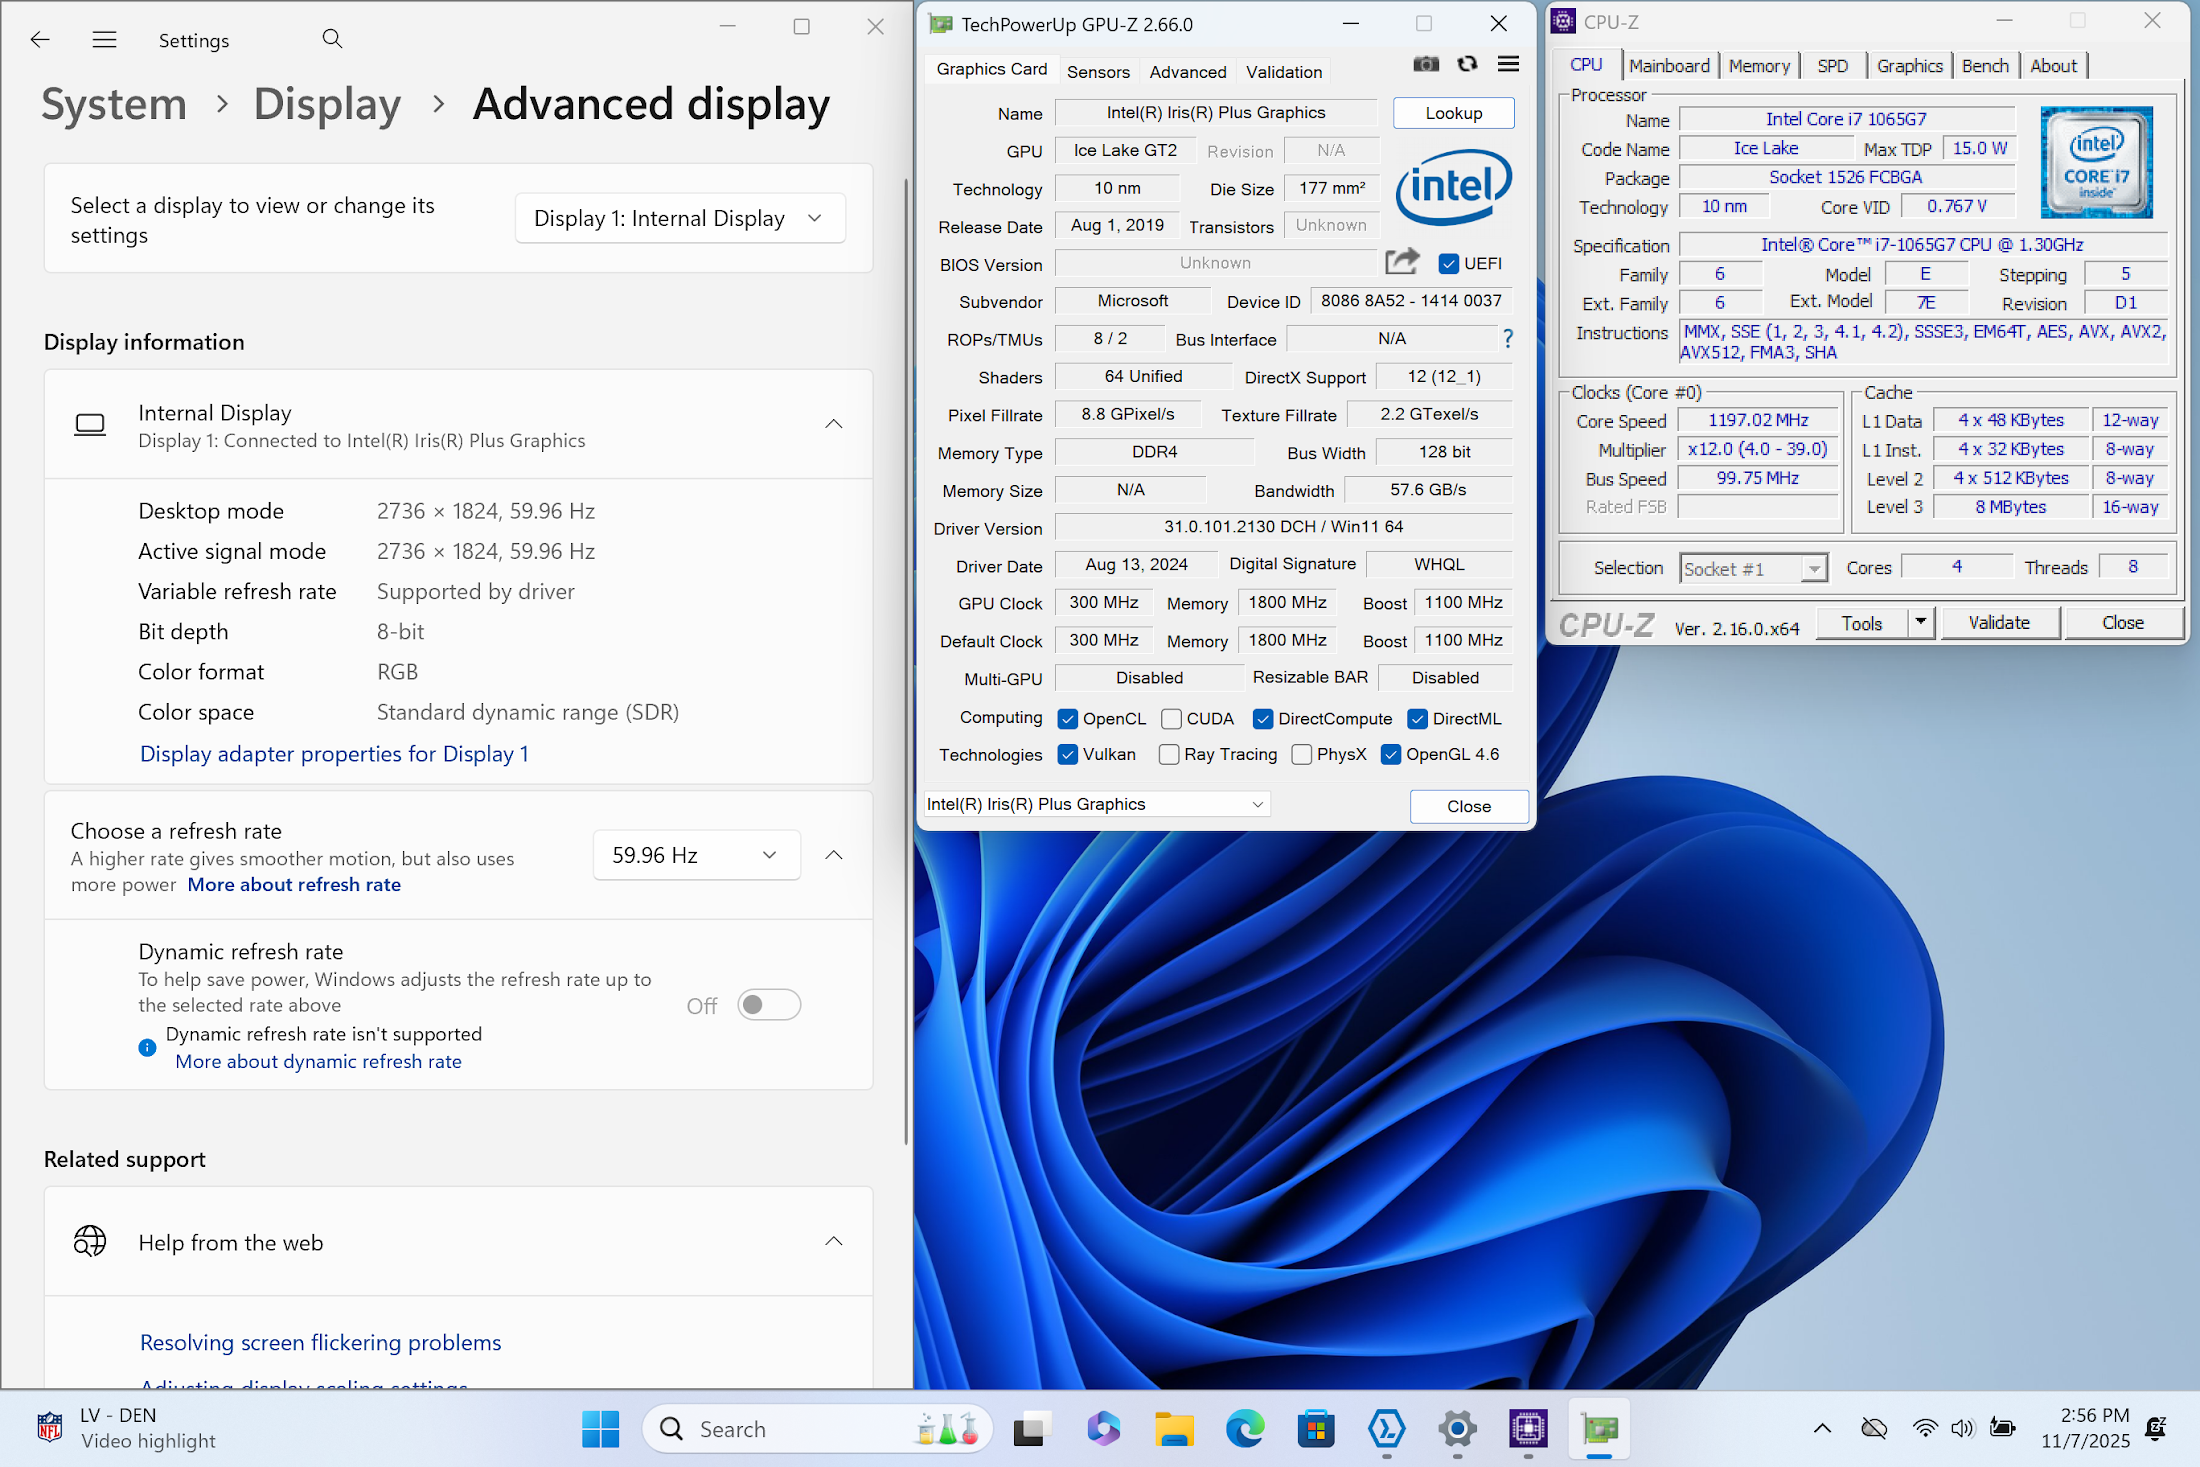Click the GPU-Z Lookup button
Viewport: 2200px width, 1467px height.
tap(1453, 113)
